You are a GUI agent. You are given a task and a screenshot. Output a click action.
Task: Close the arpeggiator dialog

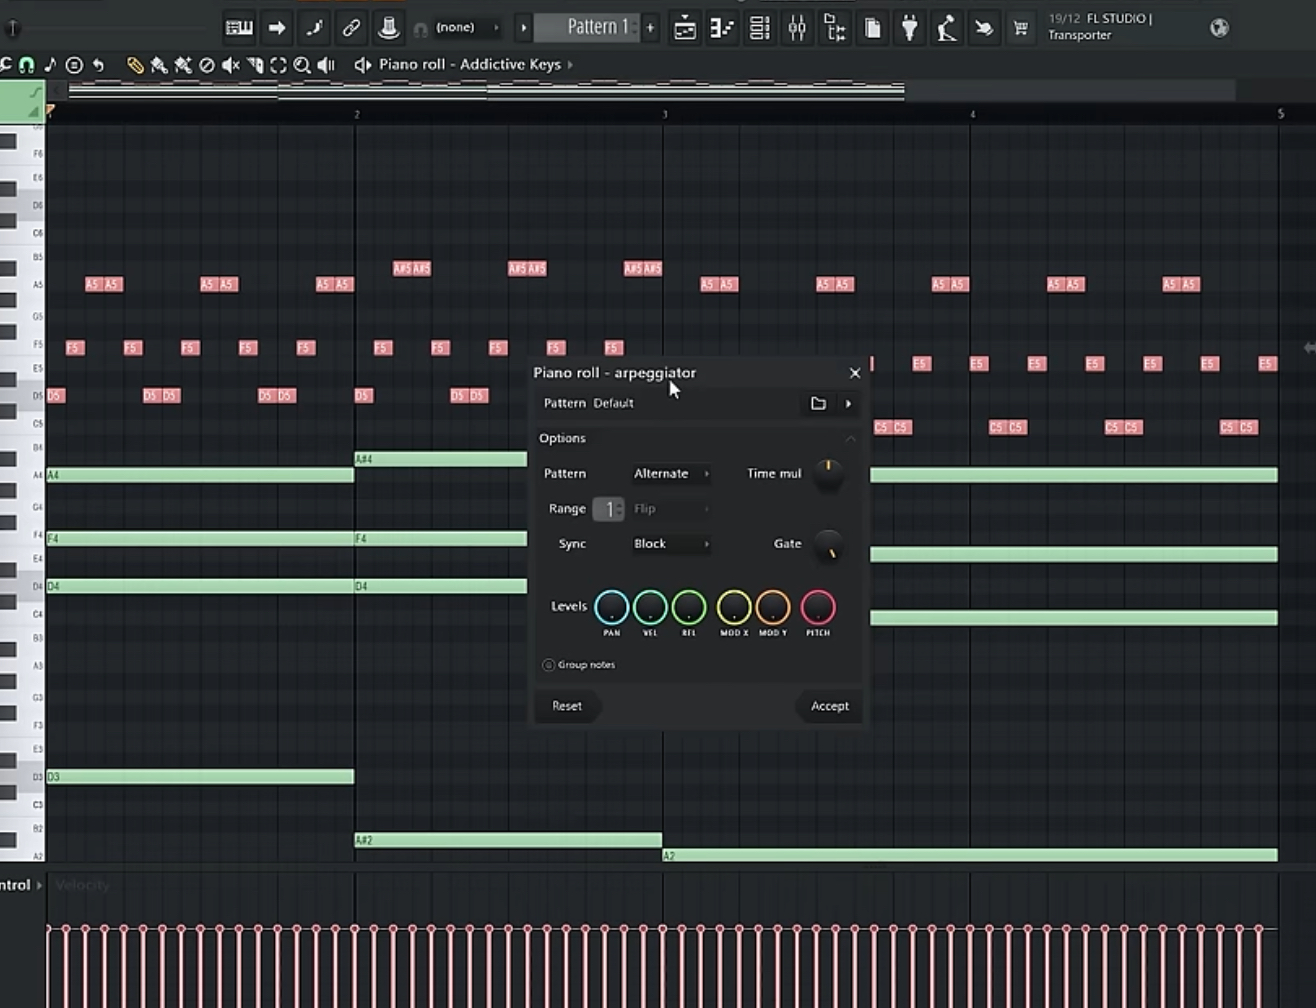tap(855, 373)
